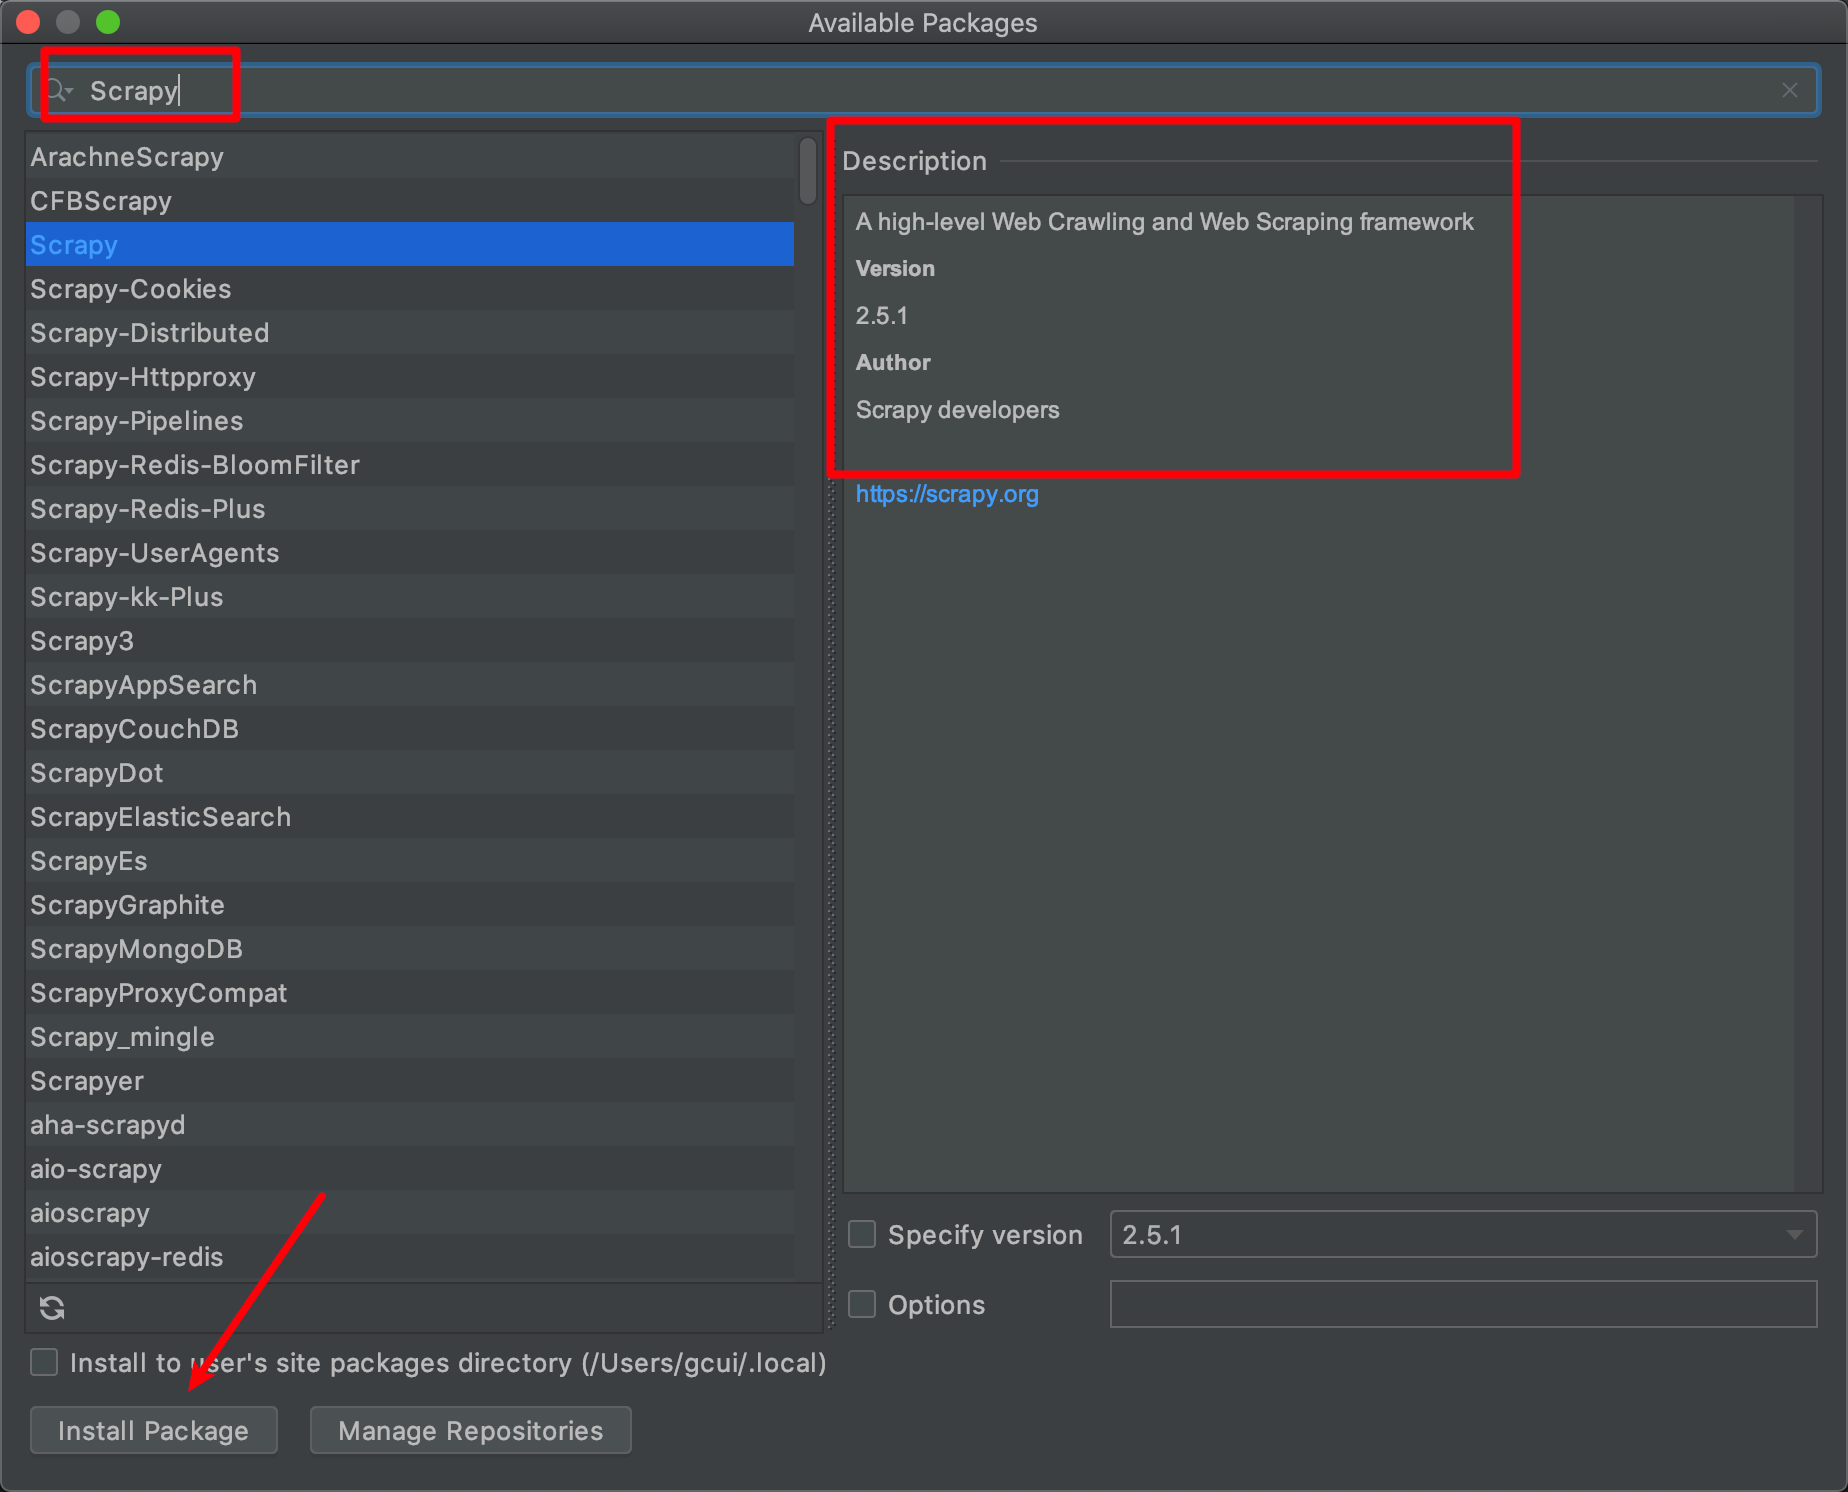
Task: Select aioscrapy-redis package
Action: pos(410,1257)
